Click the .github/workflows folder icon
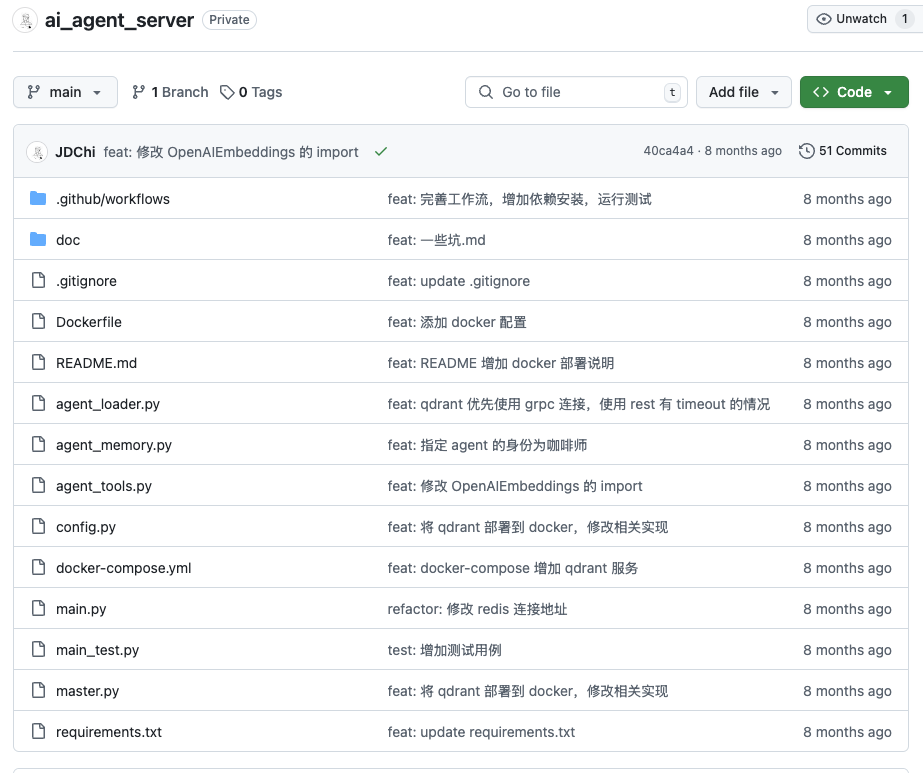 click(38, 199)
